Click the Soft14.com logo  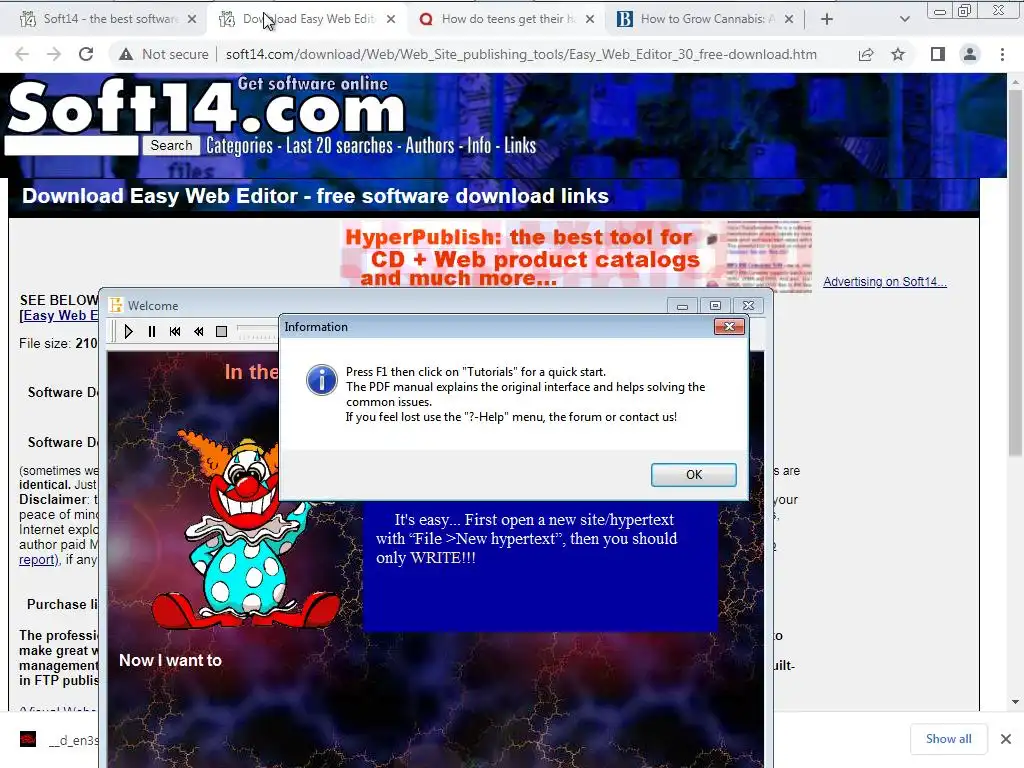(206, 106)
